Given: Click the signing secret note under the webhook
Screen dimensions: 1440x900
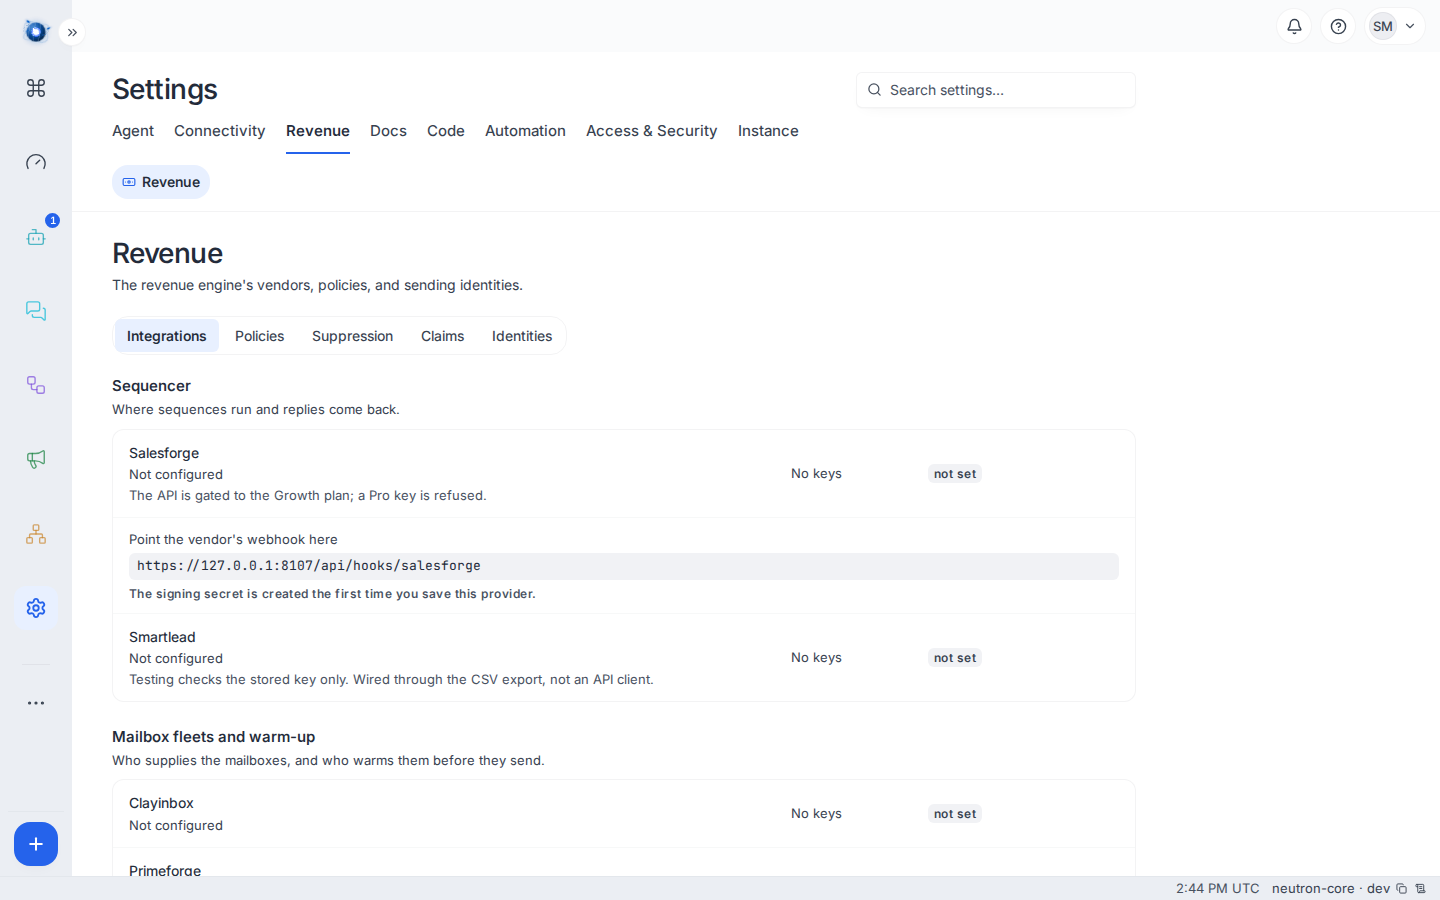Looking at the screenshot, I should (332, 594).
